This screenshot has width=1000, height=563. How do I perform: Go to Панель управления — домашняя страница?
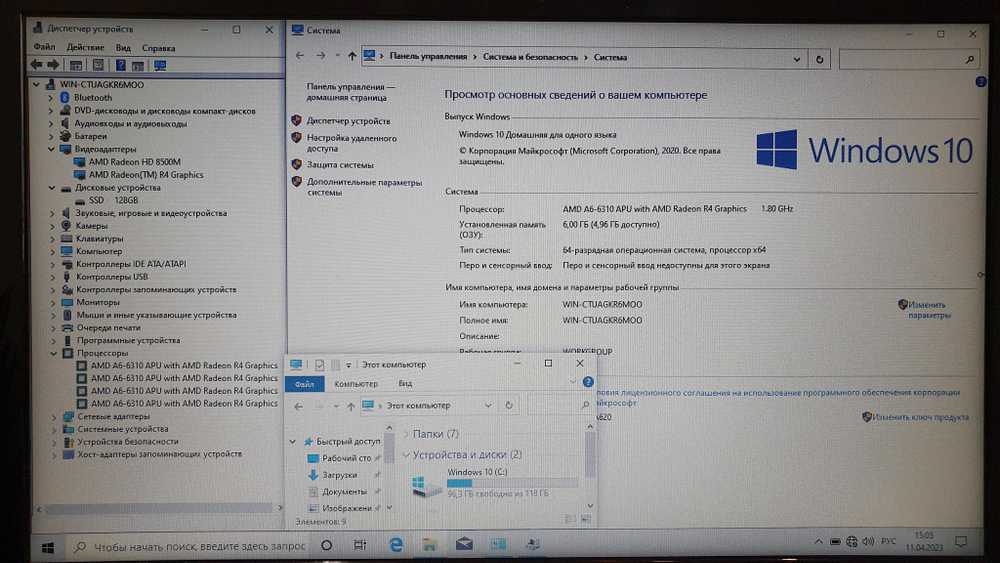click(x=350, y=92)
